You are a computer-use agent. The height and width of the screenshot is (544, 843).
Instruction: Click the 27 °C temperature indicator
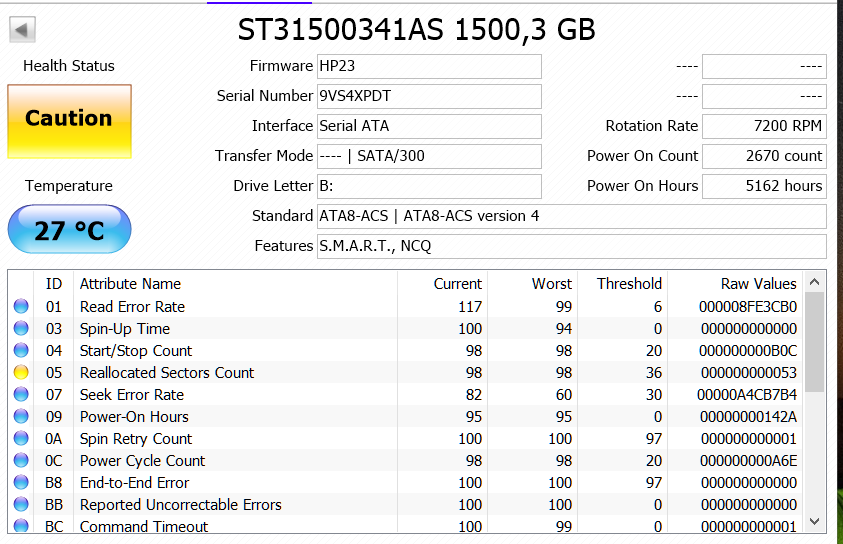pyautogui.click(x=69, y=229)
